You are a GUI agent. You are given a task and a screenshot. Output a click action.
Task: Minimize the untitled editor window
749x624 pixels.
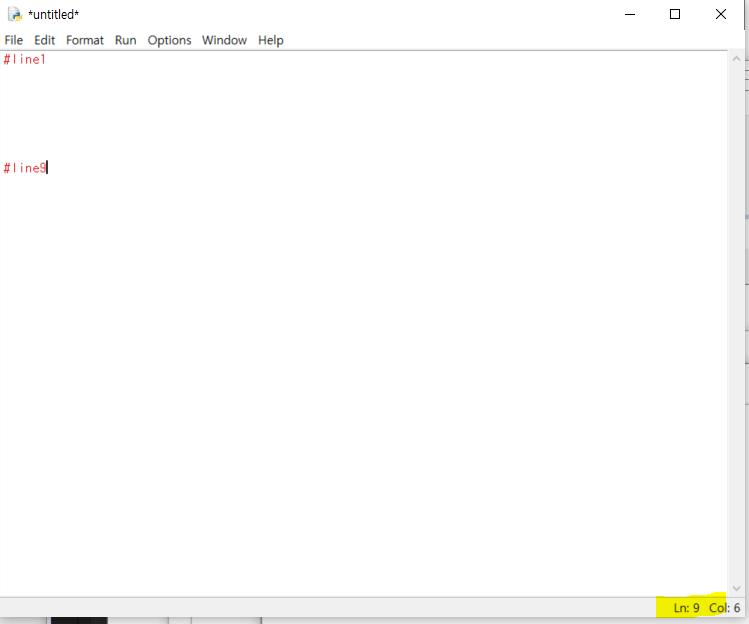coord(629,14)
